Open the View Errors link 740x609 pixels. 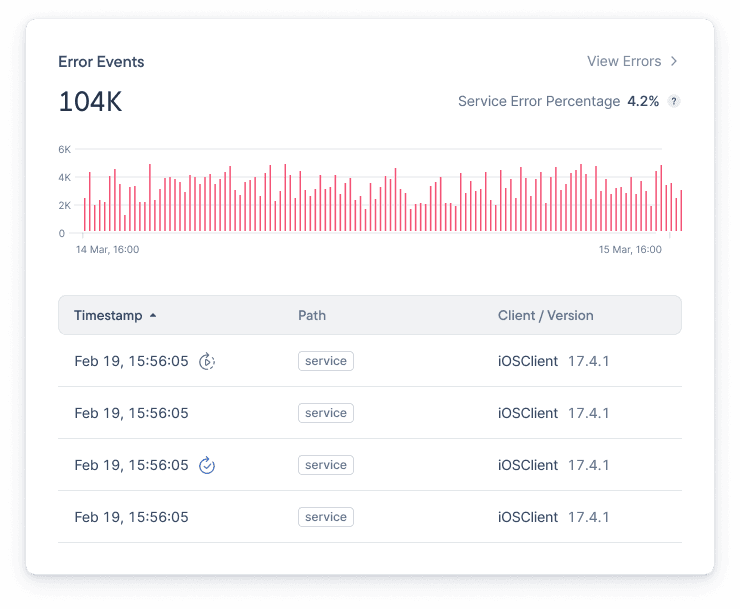coord(624,61)
